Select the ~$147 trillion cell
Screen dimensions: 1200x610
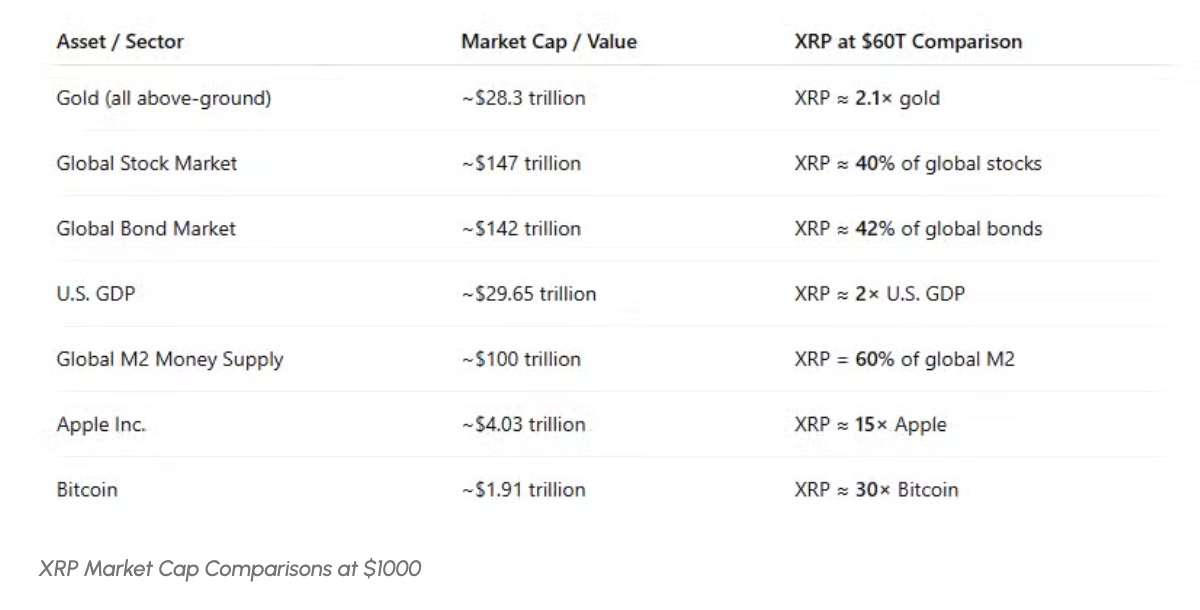coord(521,163)
